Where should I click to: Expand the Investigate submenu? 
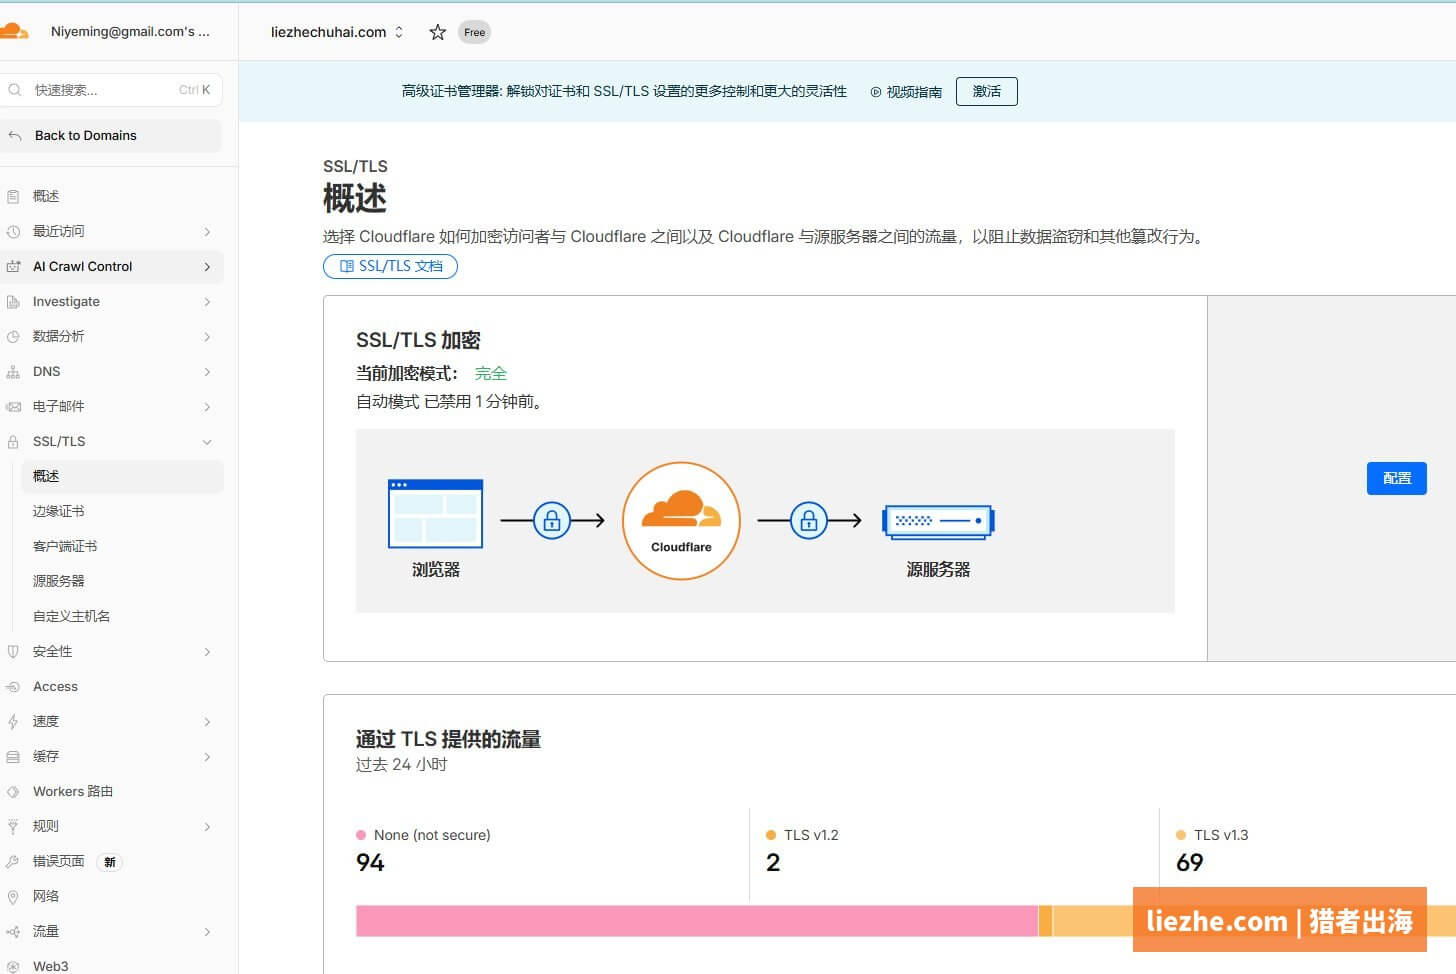point(207,301)
